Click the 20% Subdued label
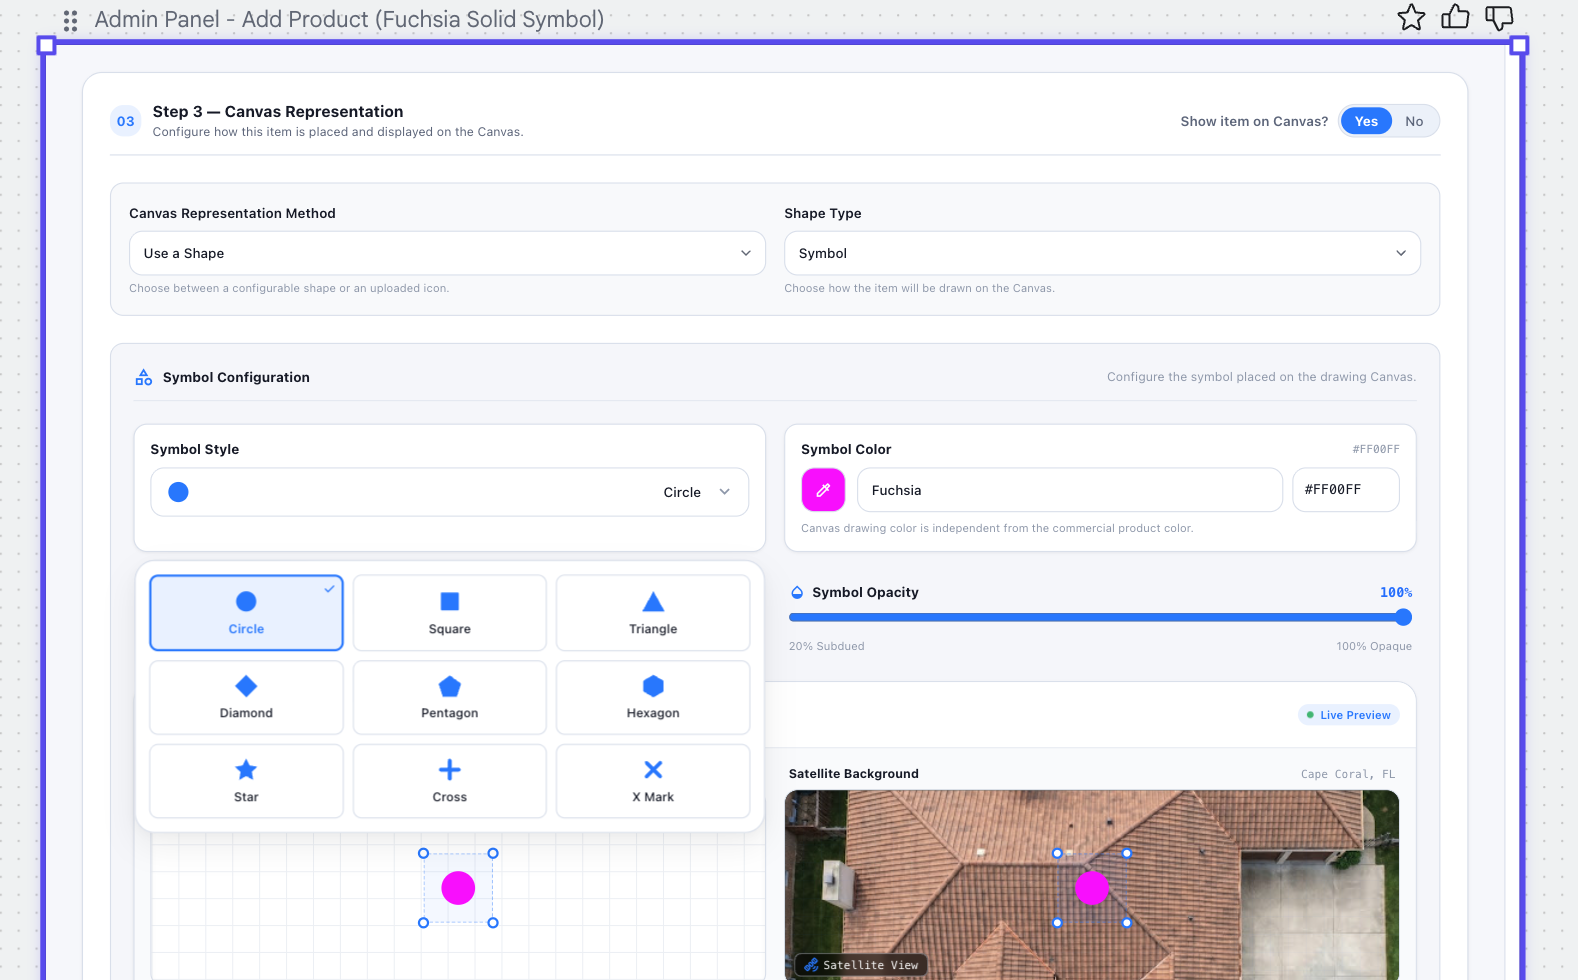 click(827, 646)
